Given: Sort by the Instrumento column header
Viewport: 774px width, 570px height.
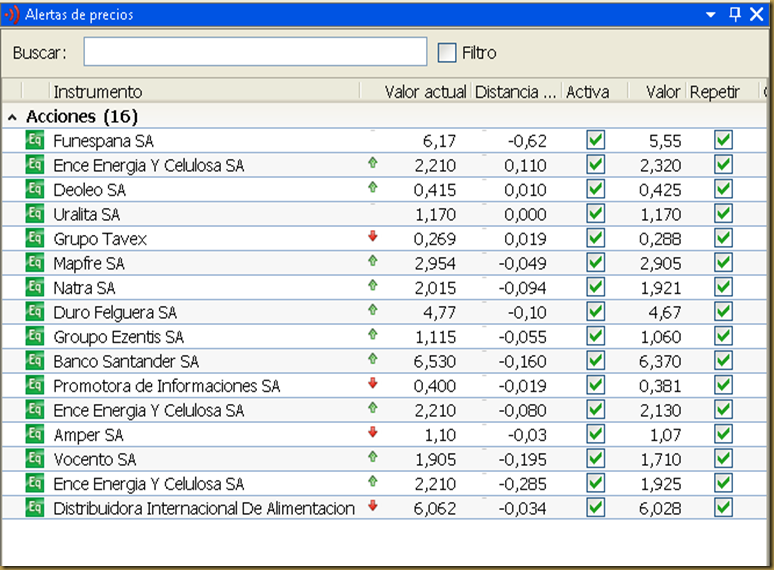Looking at the screenshot, I should pyautogui.click(x=204, y=91).
